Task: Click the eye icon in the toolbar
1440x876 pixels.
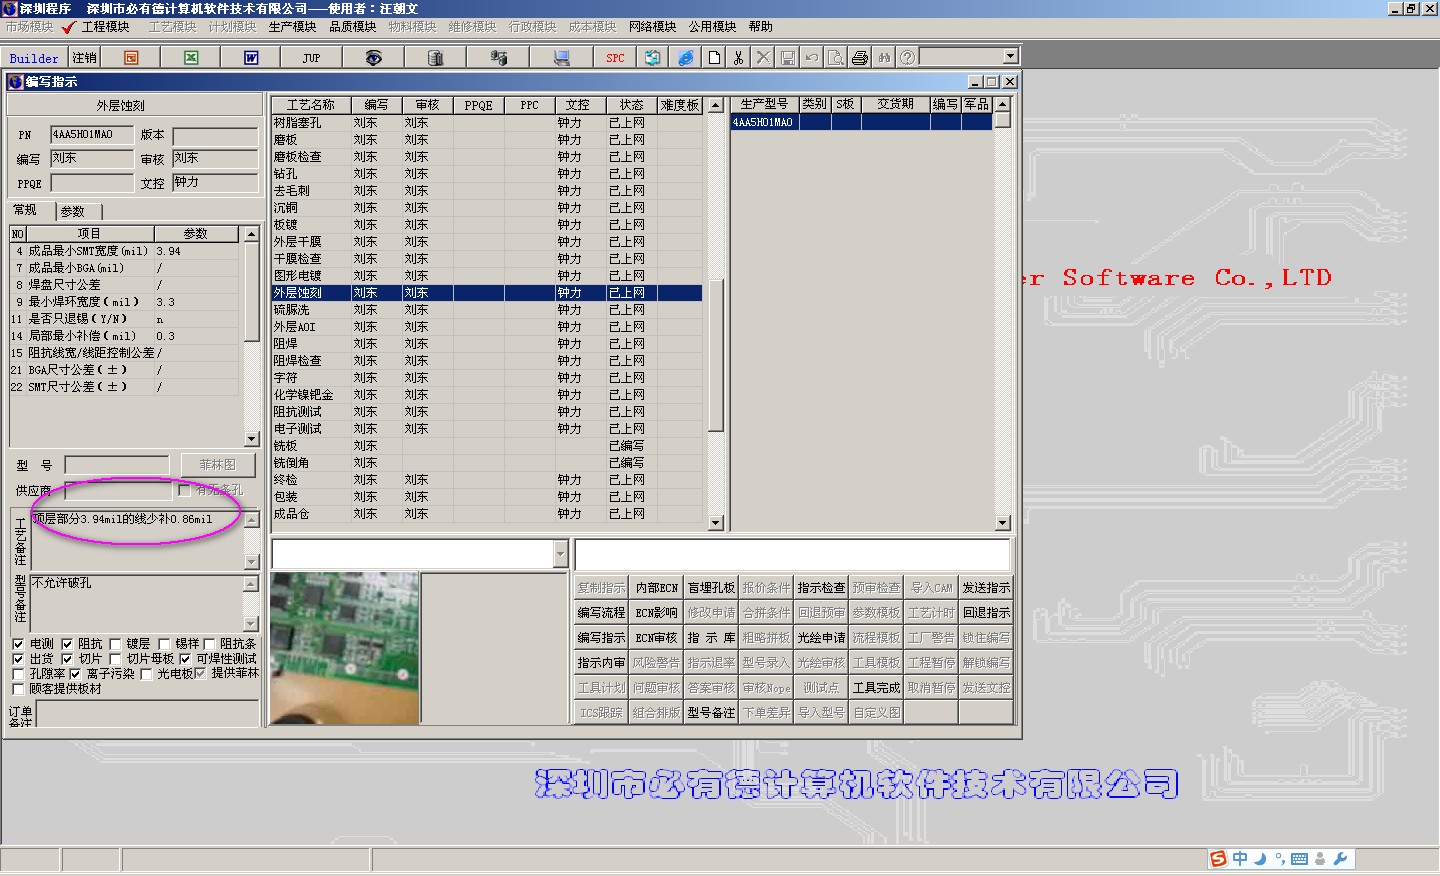Action: [x=373, y=58]
